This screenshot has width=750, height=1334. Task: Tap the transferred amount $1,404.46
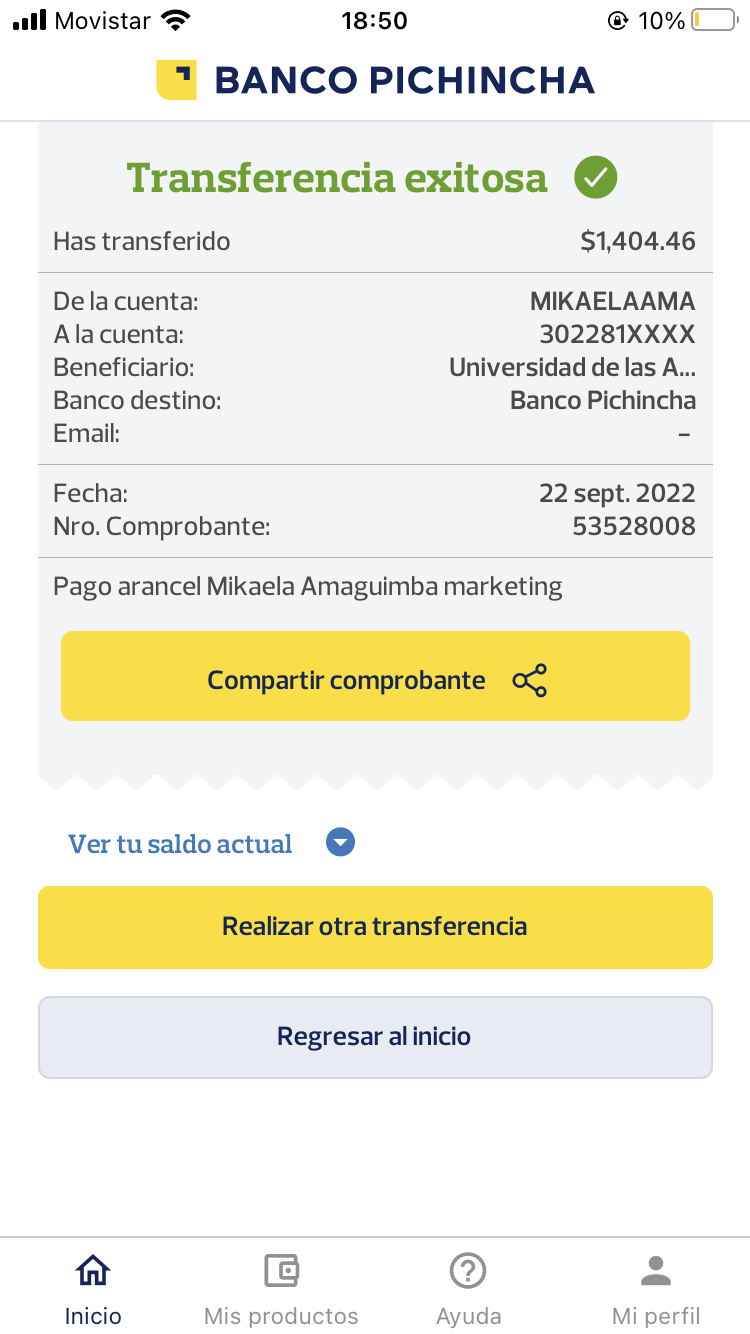tap(637, 241)
